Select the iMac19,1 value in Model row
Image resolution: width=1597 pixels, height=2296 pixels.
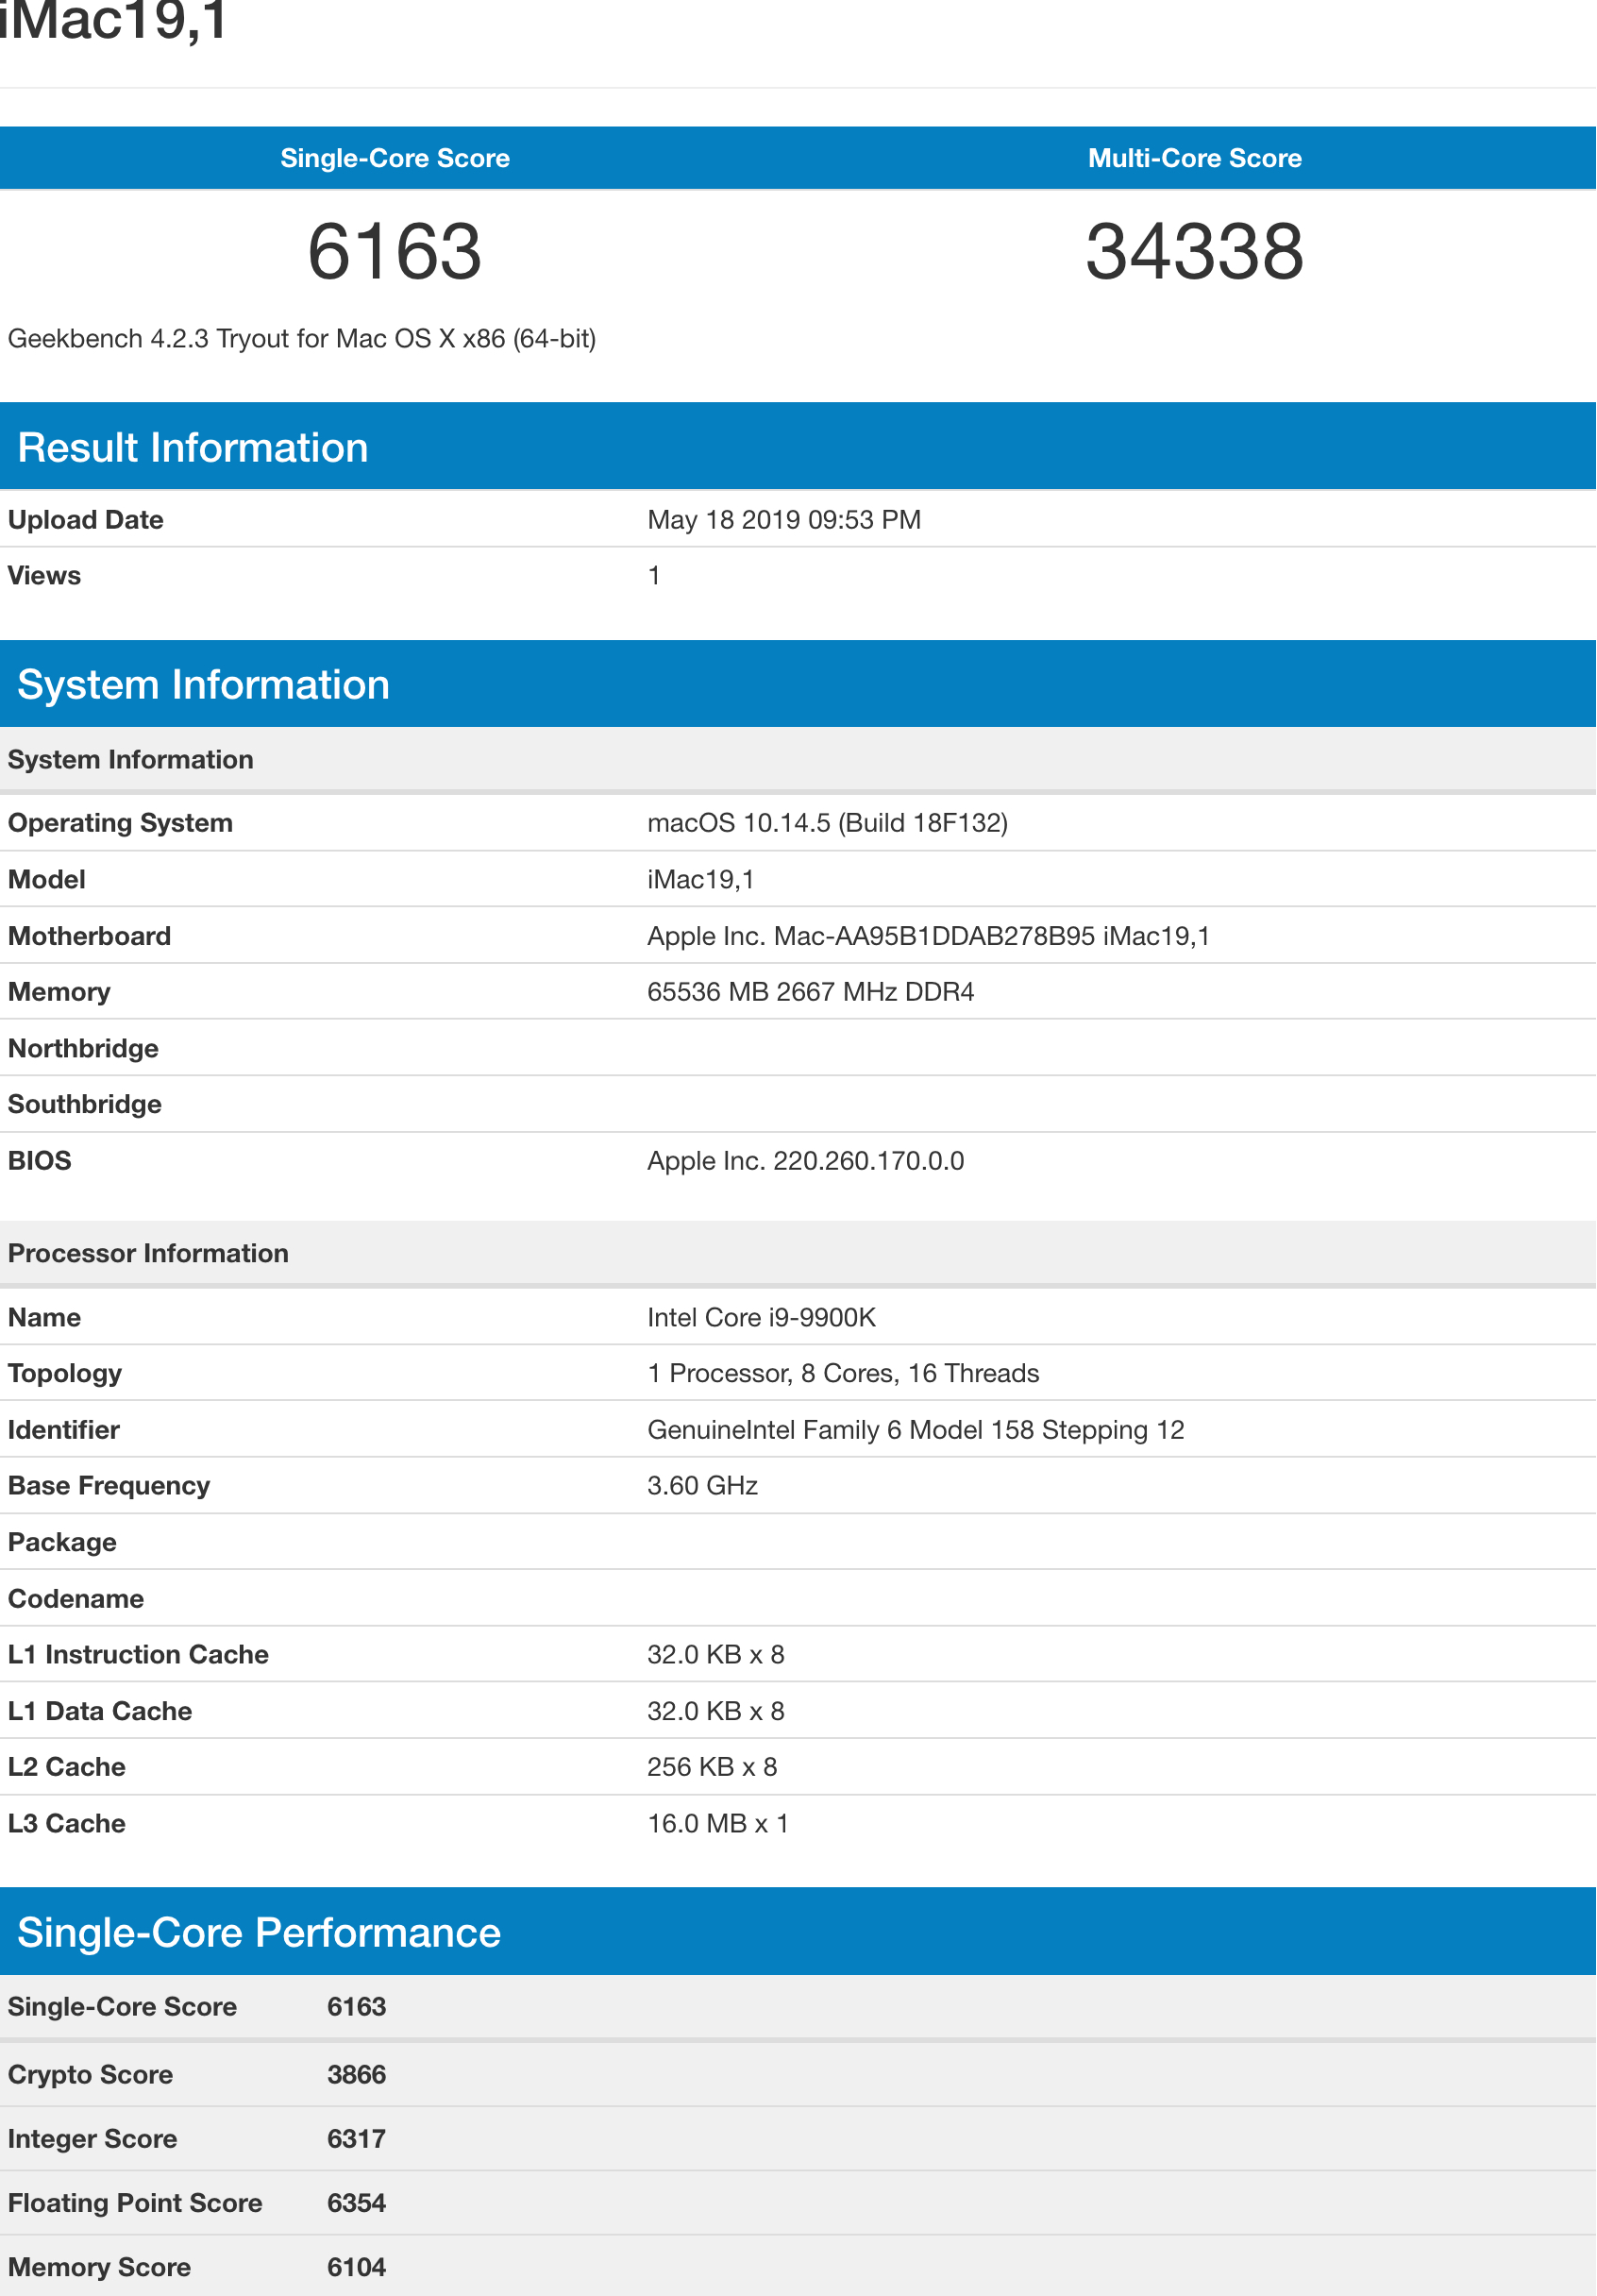pos(701,880)
